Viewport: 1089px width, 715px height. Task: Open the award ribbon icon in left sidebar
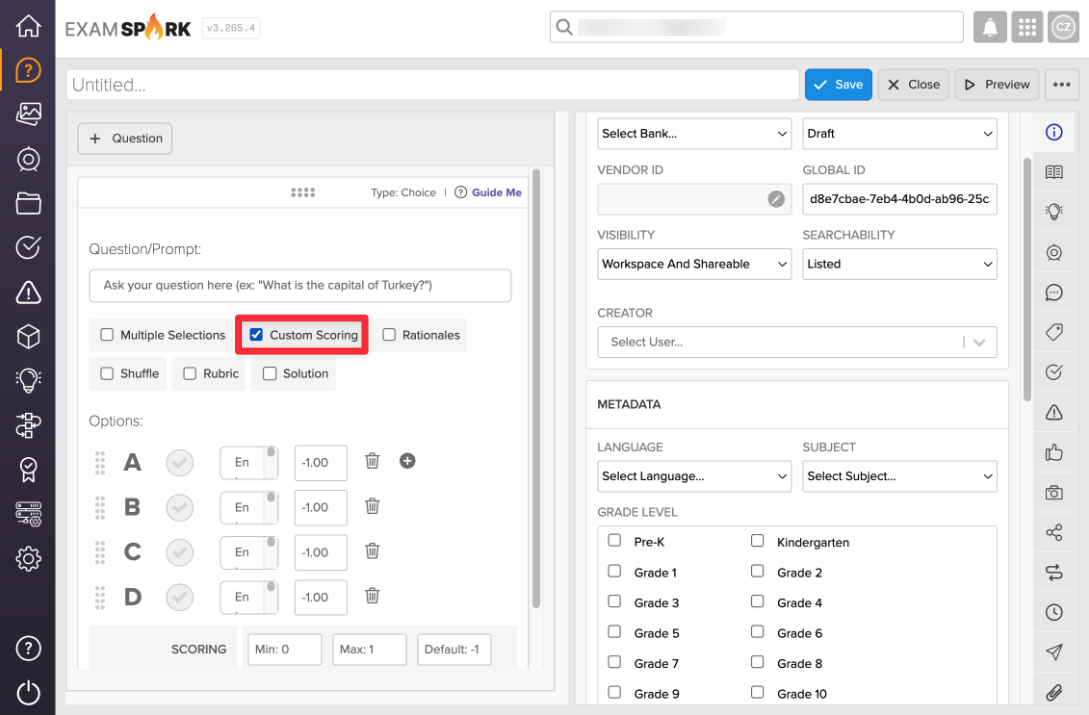click(28, 470)
